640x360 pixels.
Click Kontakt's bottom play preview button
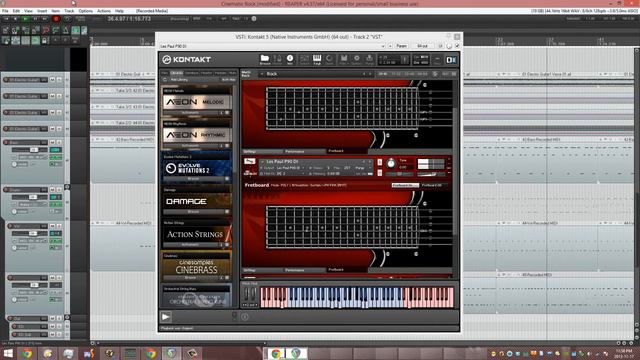166,317
